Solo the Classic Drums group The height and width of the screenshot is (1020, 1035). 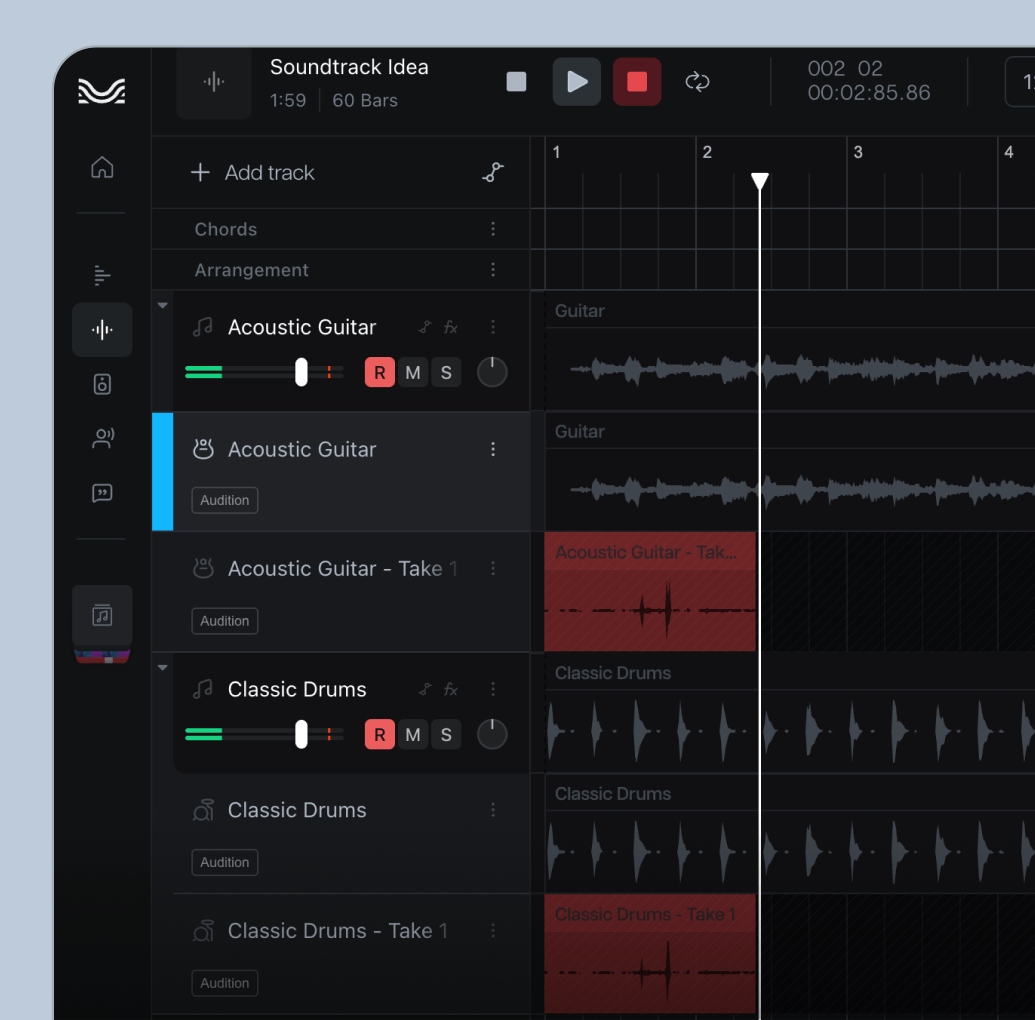click(x=446, y=735)
